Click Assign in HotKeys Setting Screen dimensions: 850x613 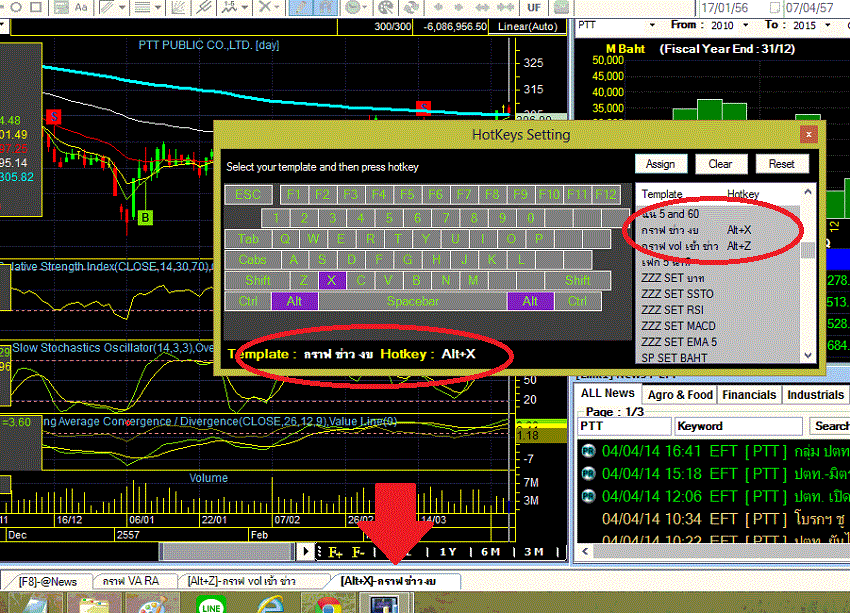coord(661,164)
